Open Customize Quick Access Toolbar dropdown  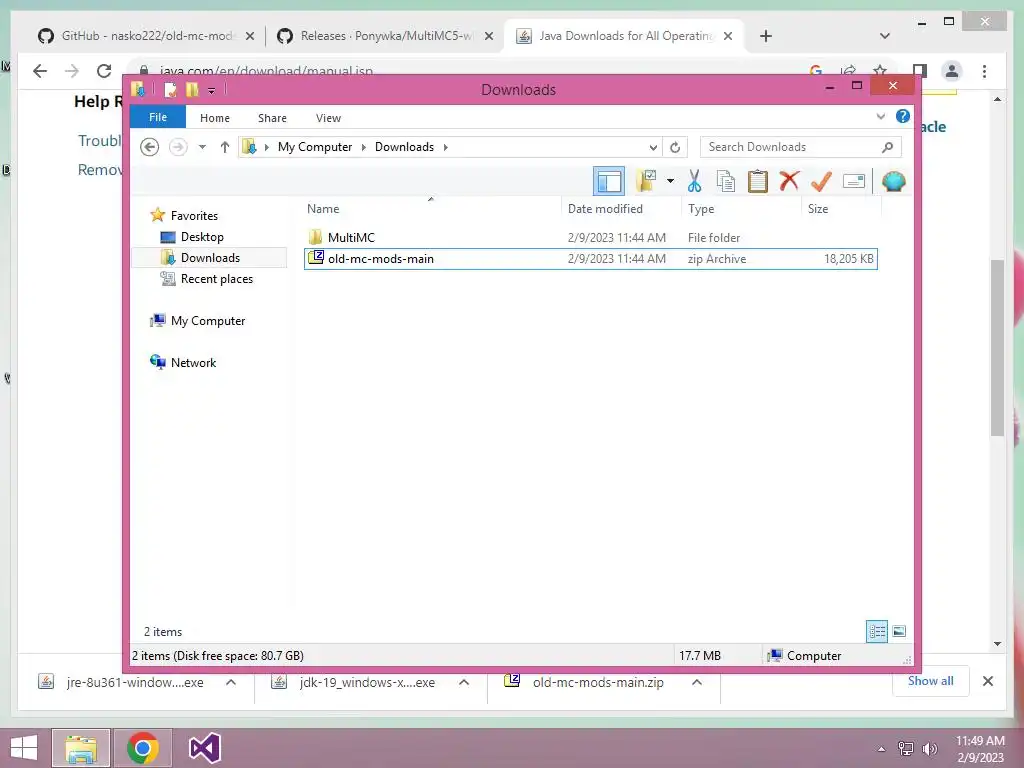pos(212,90)
